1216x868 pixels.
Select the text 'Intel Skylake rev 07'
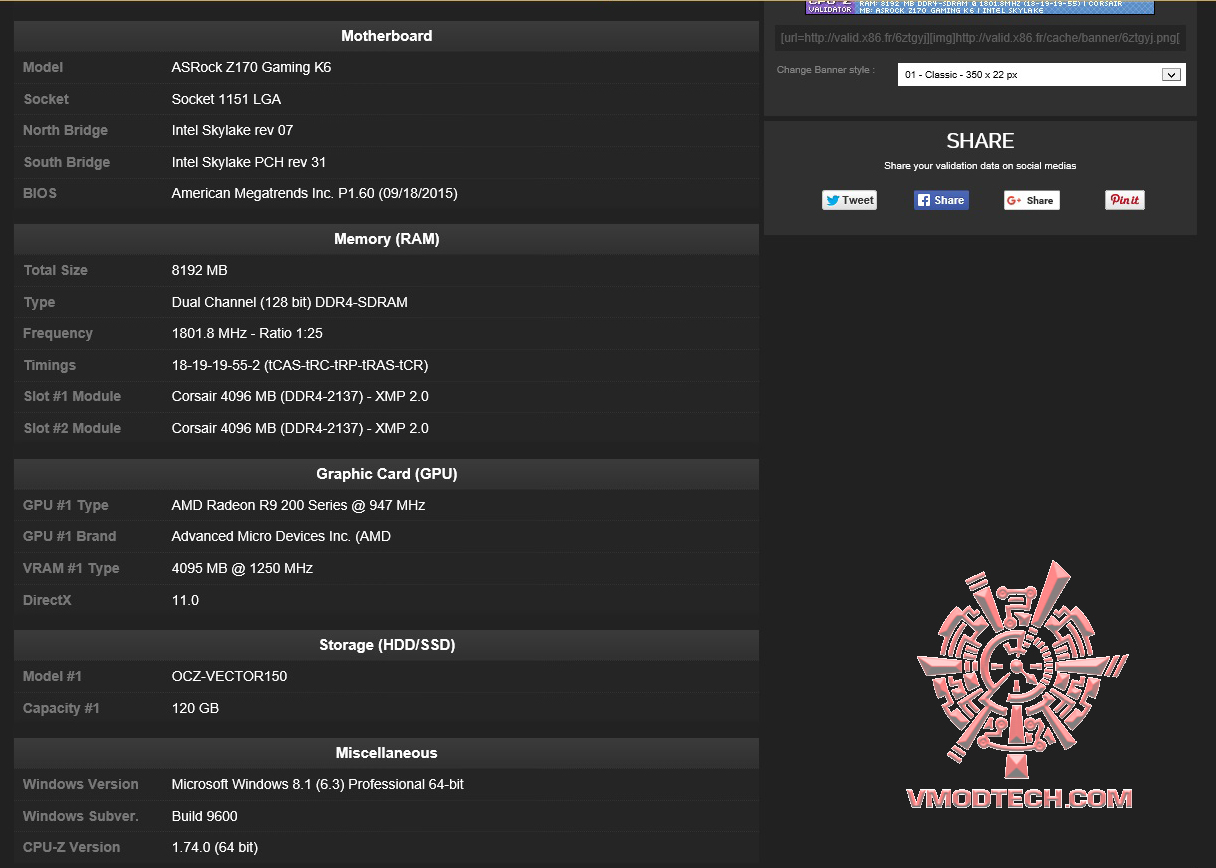pyautogui.click(x=232, y=130)
